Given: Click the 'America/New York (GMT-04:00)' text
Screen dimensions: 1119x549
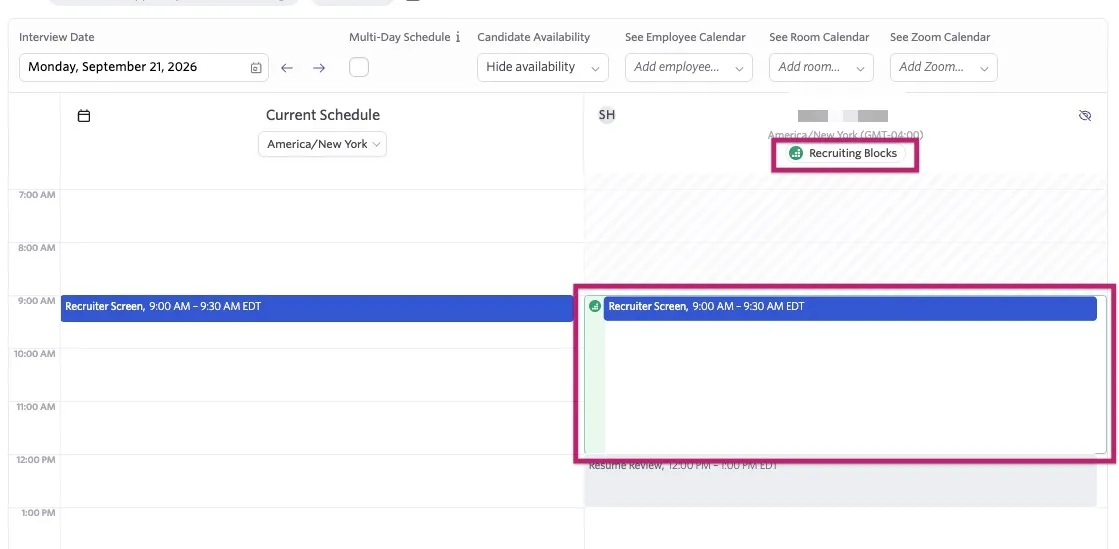Looking at the screenshot, I should (x=845, y=135).
